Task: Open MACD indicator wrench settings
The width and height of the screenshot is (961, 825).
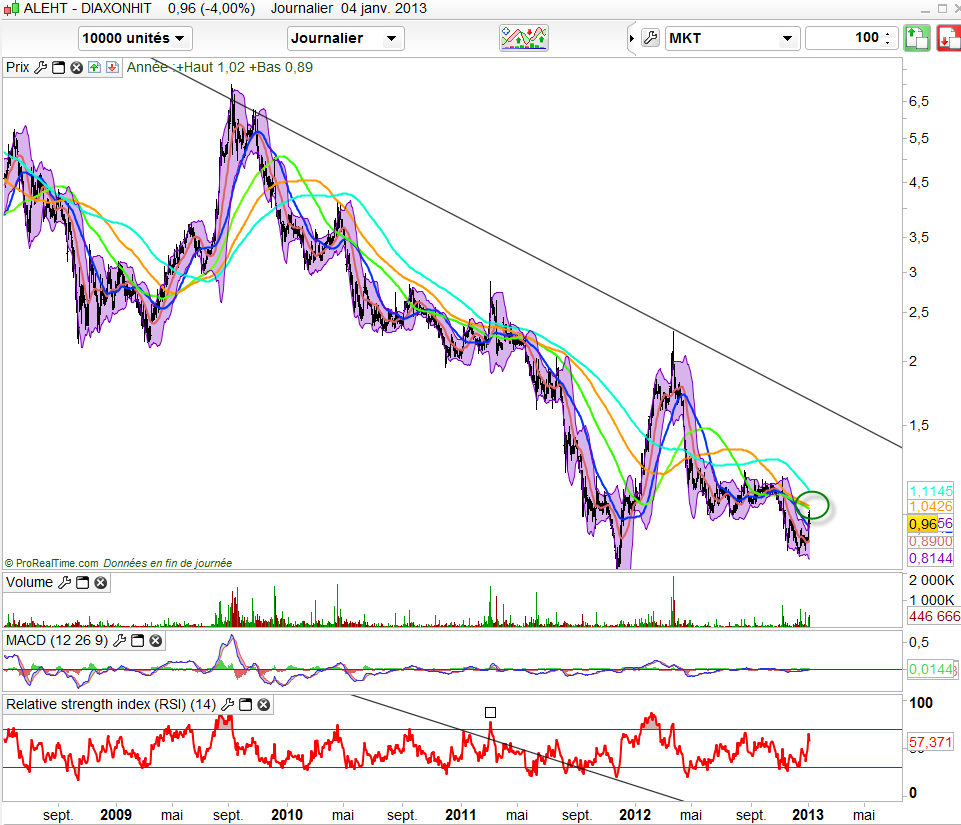Action: pos(120,639)
